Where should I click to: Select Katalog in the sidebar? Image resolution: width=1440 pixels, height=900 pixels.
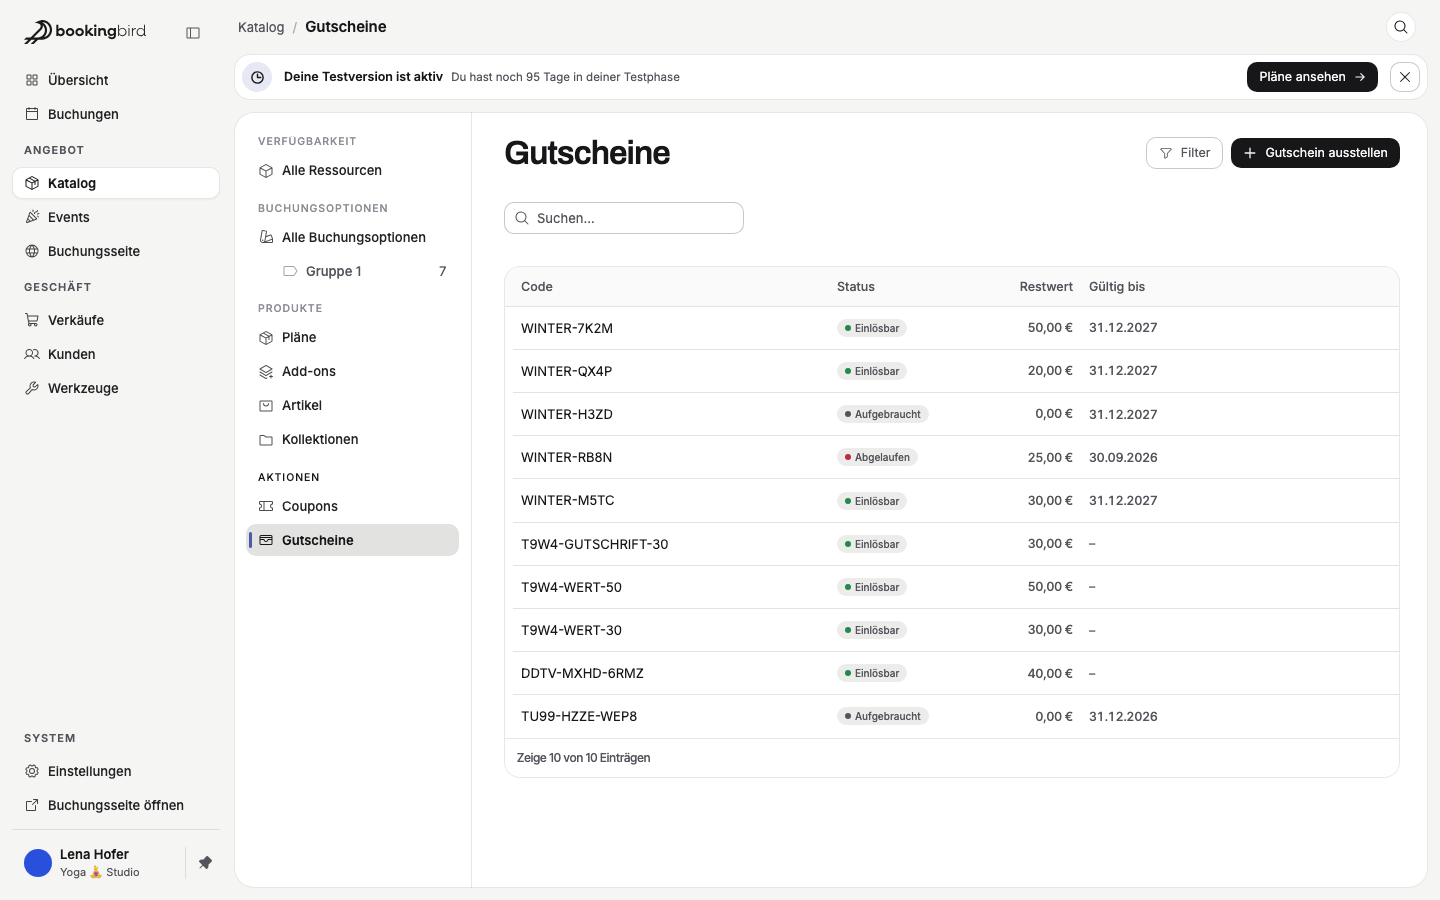pyautogui.click(x=116, y=183)
